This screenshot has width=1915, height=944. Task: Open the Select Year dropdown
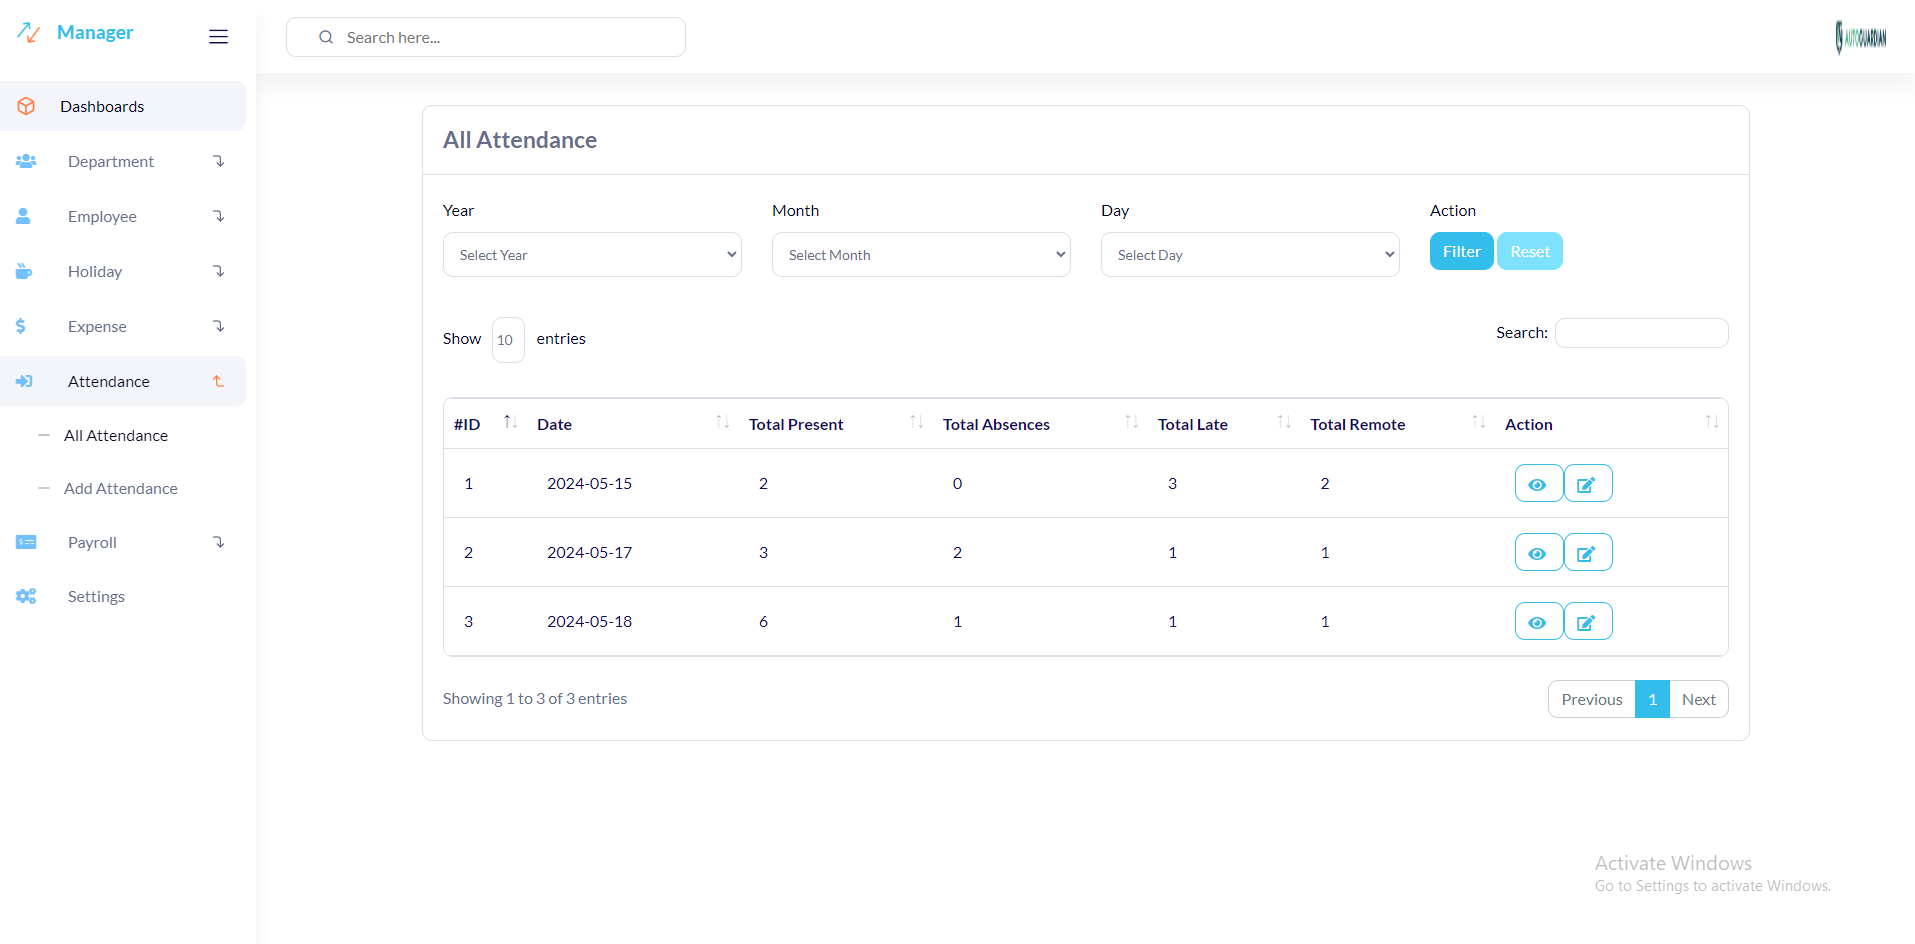click(x=592, y=255)
